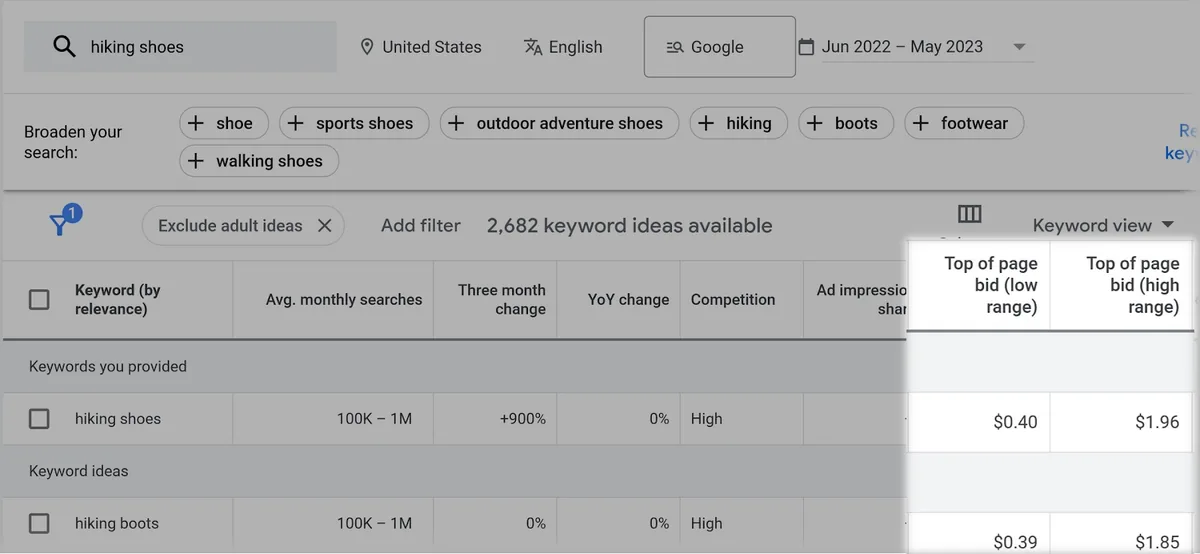
Task: Sort by Top of page bid low range
Action: (990, 285)
